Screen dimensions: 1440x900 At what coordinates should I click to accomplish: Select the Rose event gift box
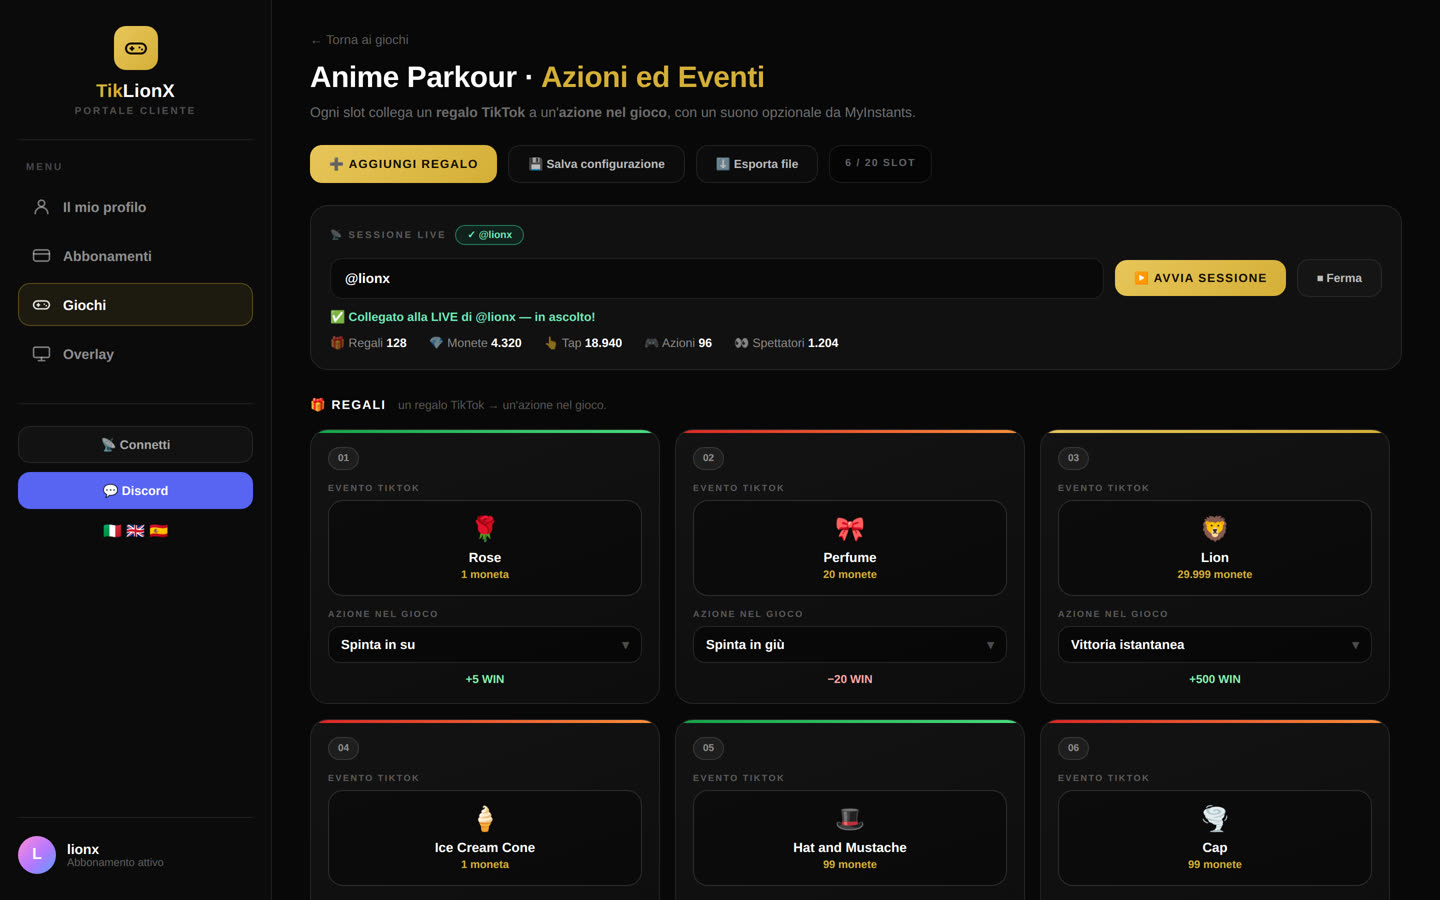[x=485, y=548]
